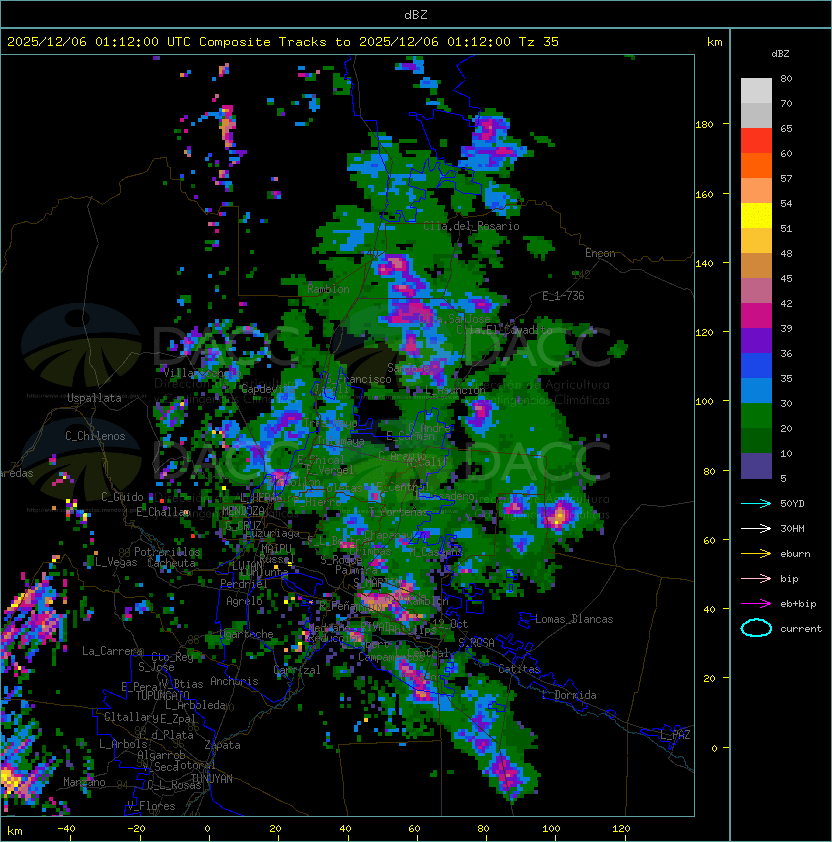Click the 'current' legend label
The width and height of the screenshot is (832, 842).
[x=801, y=629]
